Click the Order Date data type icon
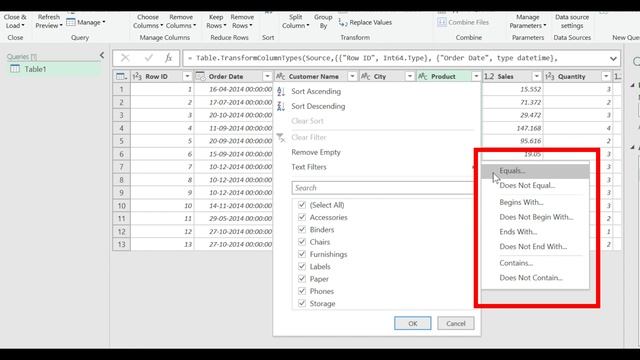The width and height of the screenshot is (640, 360). (200, 76)
